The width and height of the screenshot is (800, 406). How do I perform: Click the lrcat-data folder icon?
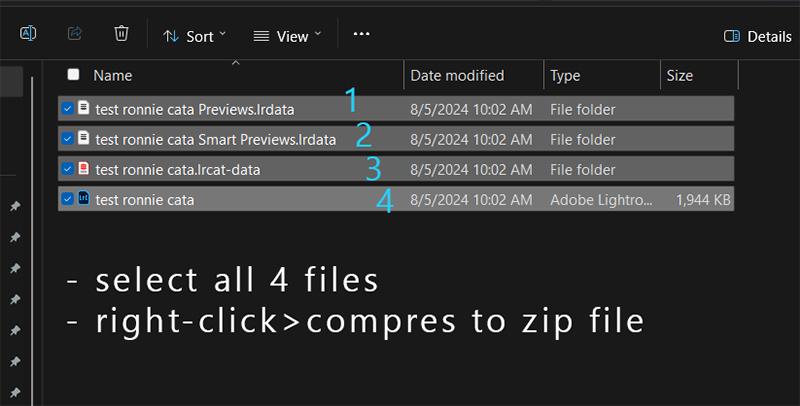pyautogui.click(x=84, y=169)
